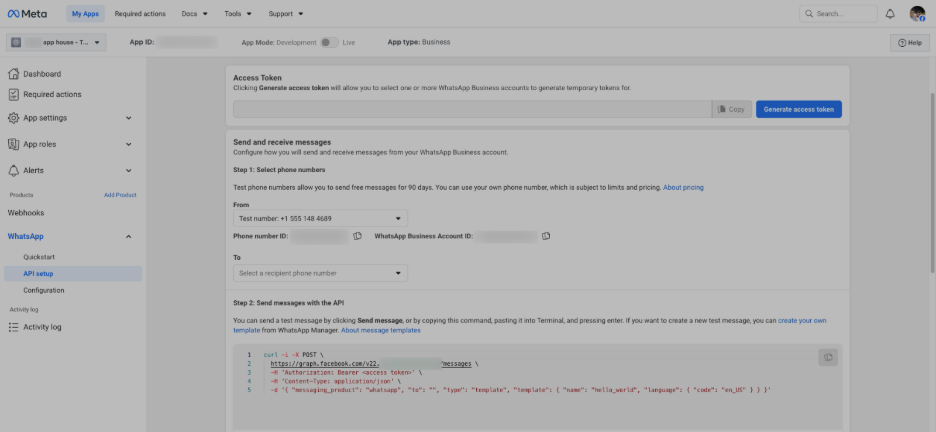Click the App settings gear icon
Viewport: 936px width, 432px height.
point(14,118)
